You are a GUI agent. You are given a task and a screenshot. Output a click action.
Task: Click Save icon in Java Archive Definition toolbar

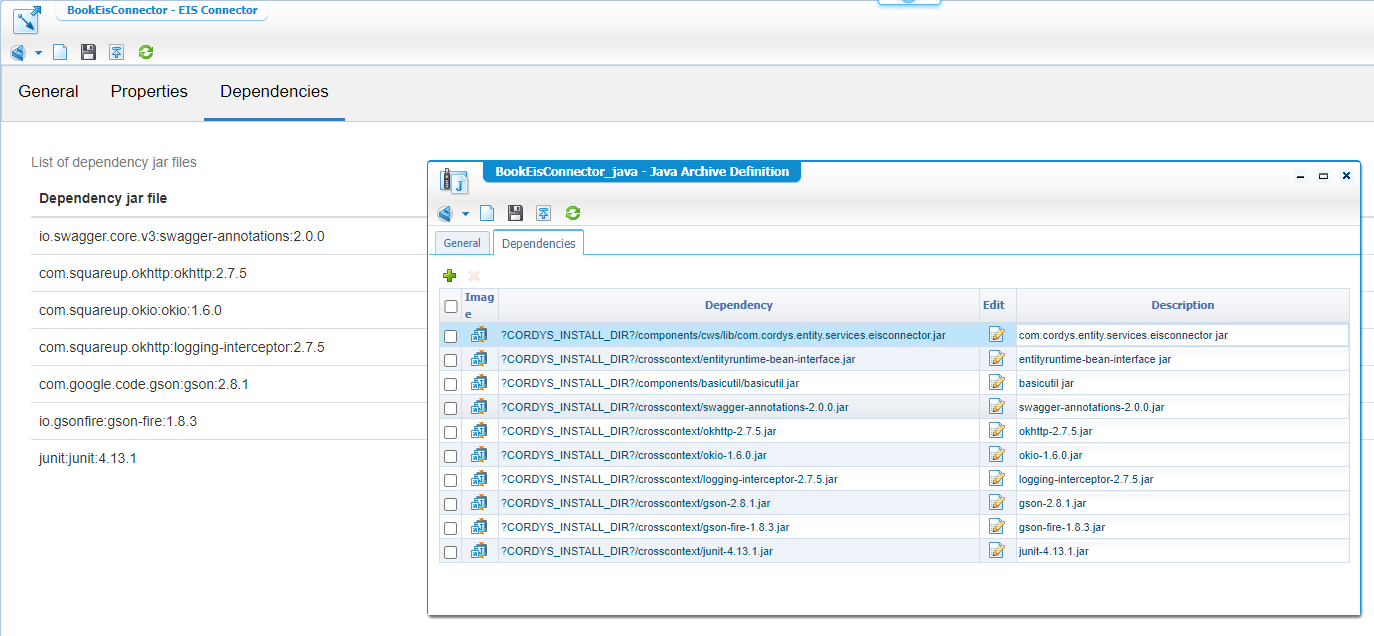click(515, 213)
